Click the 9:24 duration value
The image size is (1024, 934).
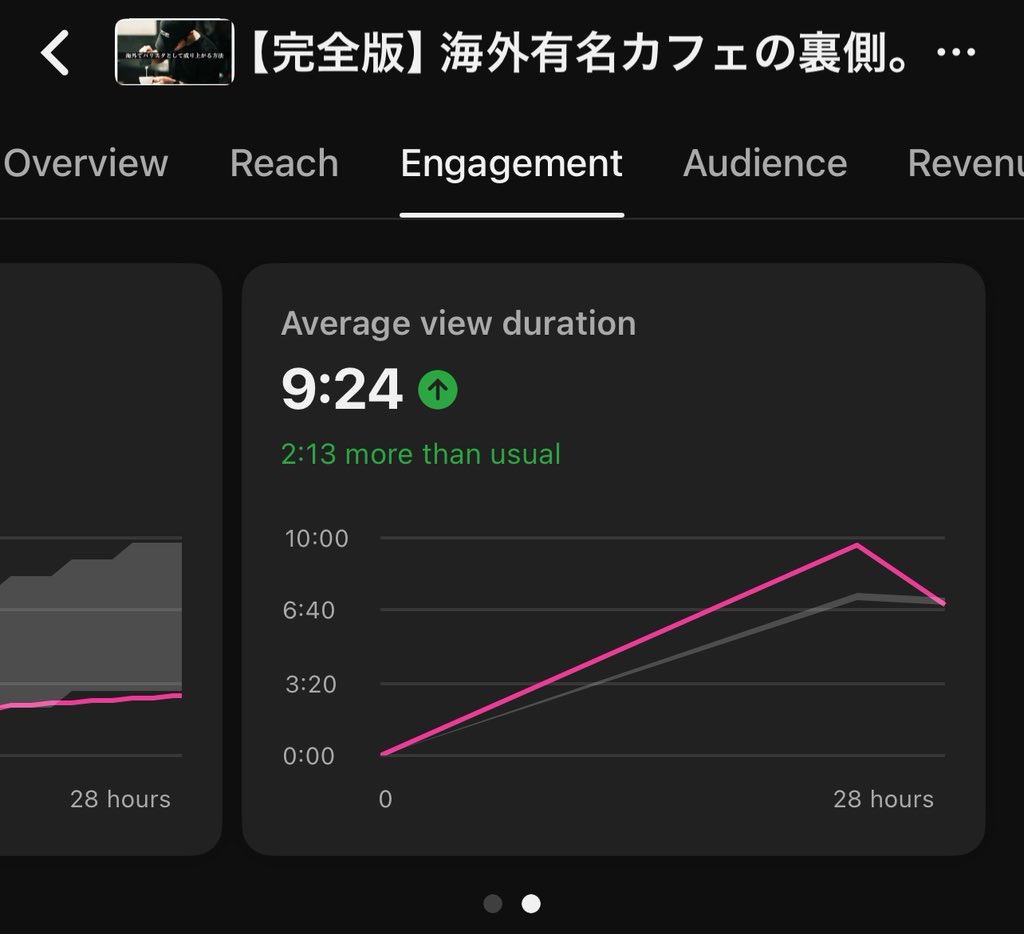[x=342, y=389]
